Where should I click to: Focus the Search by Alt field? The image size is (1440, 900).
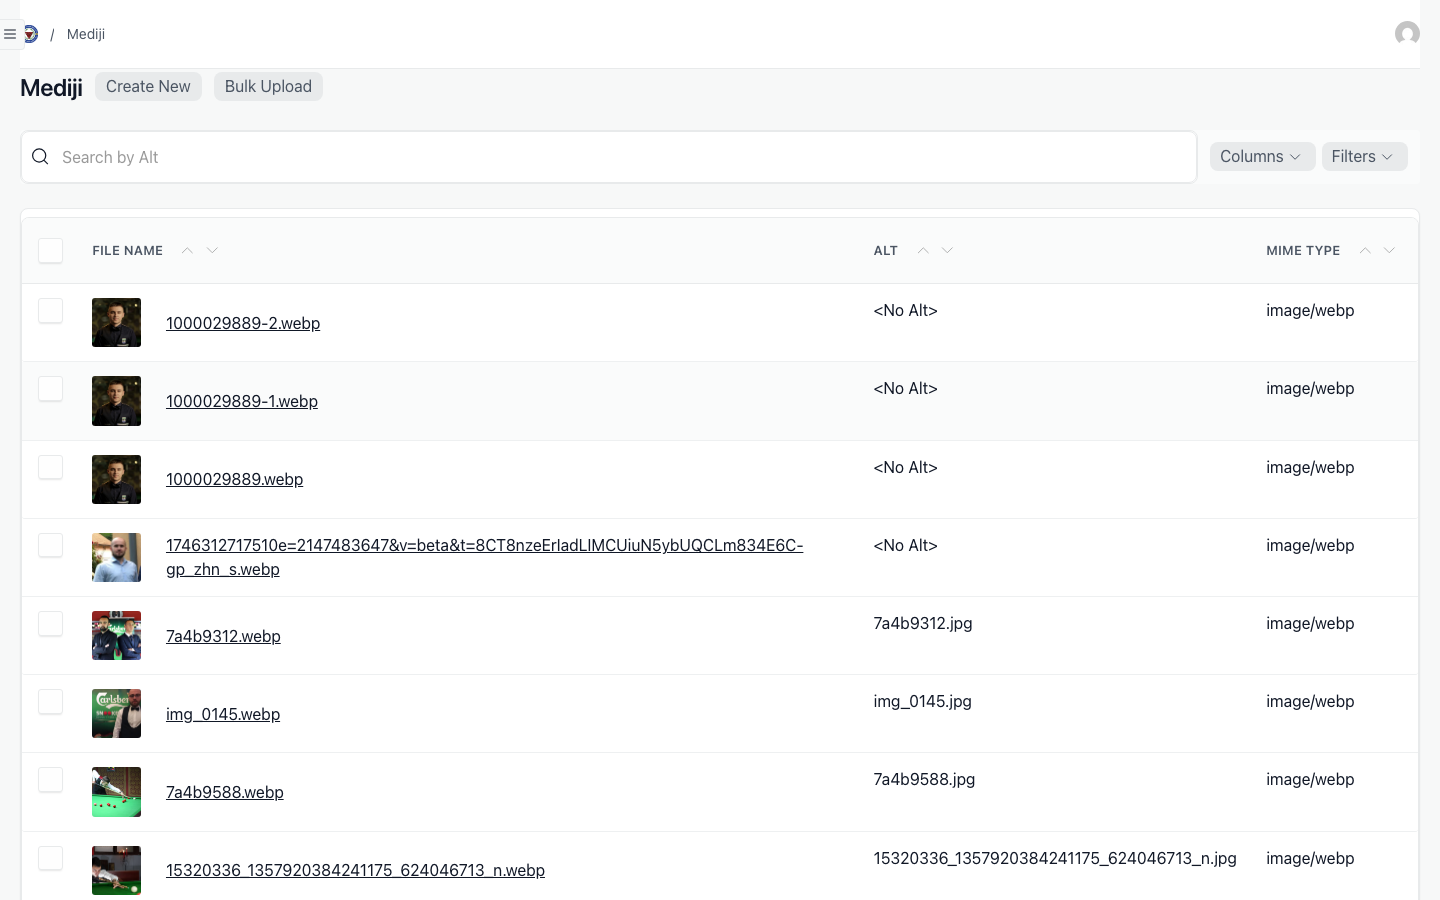(609, 157)
